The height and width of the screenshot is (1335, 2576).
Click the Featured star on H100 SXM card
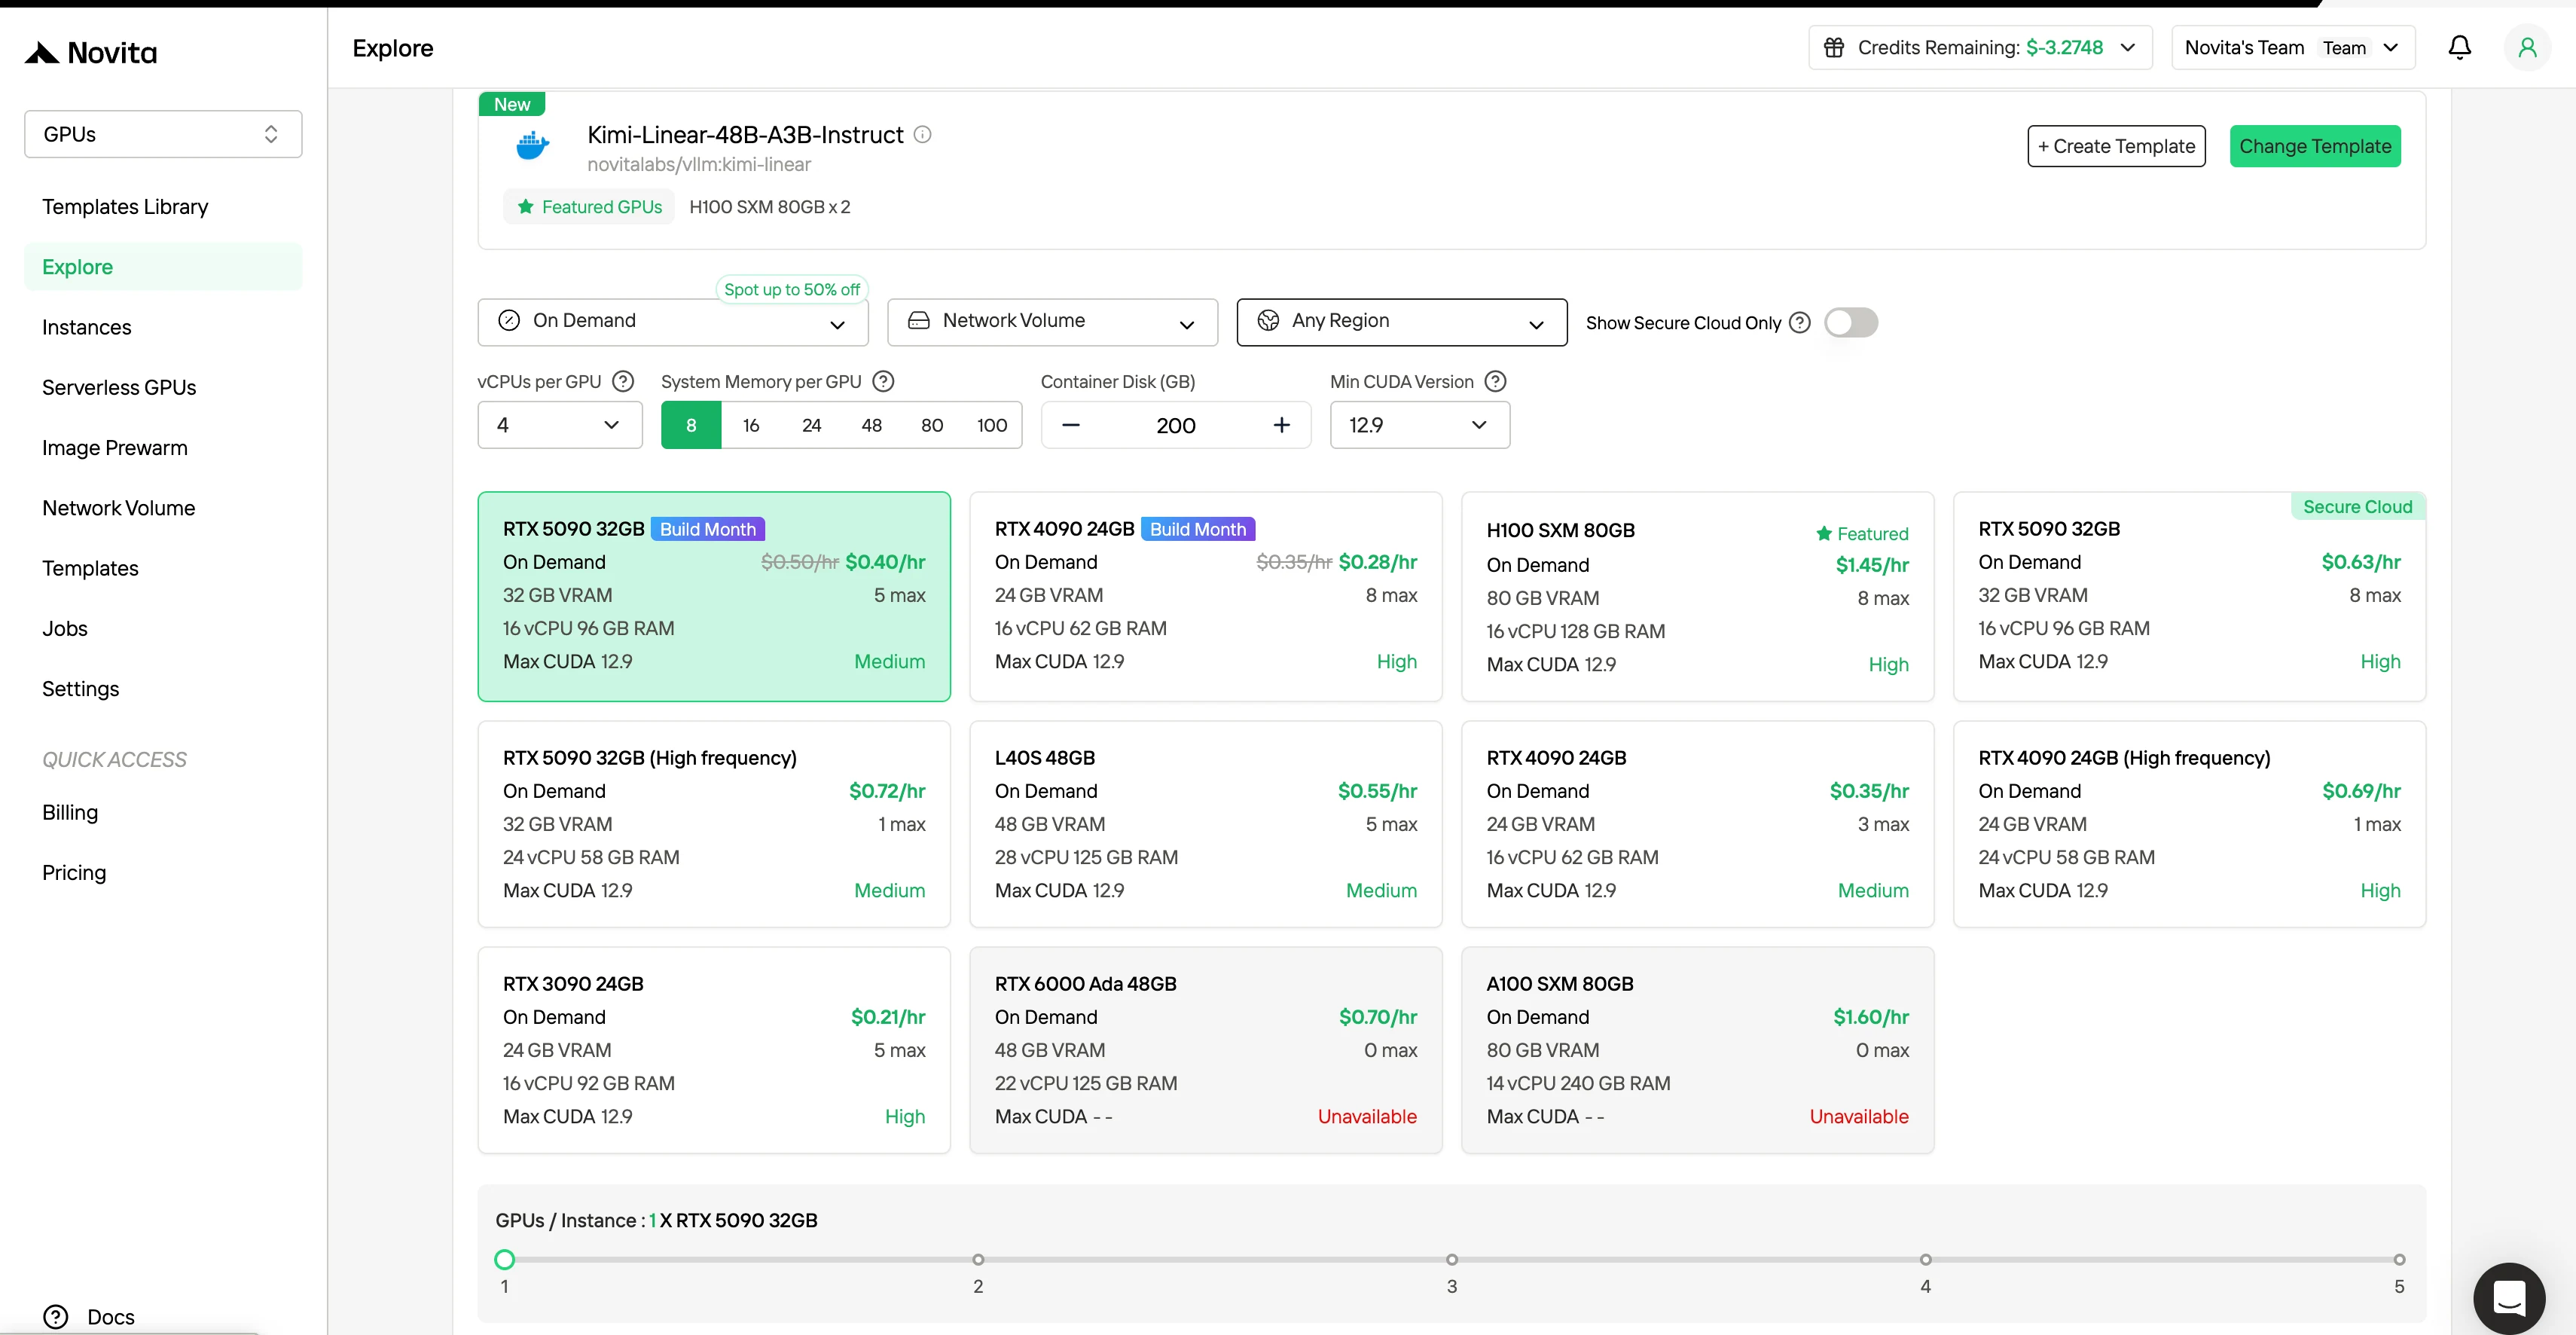[1824, 533]
